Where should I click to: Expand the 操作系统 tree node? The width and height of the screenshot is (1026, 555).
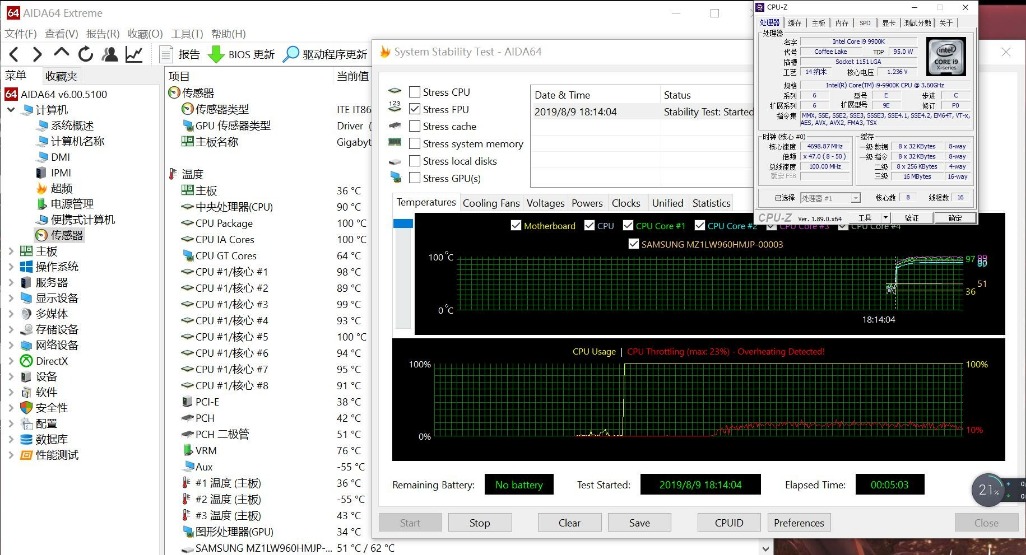click(10, 266)
